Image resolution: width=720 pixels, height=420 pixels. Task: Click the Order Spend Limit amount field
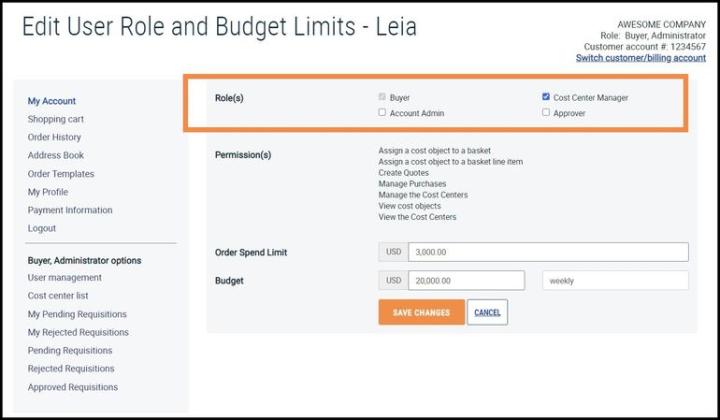[548, 252]
